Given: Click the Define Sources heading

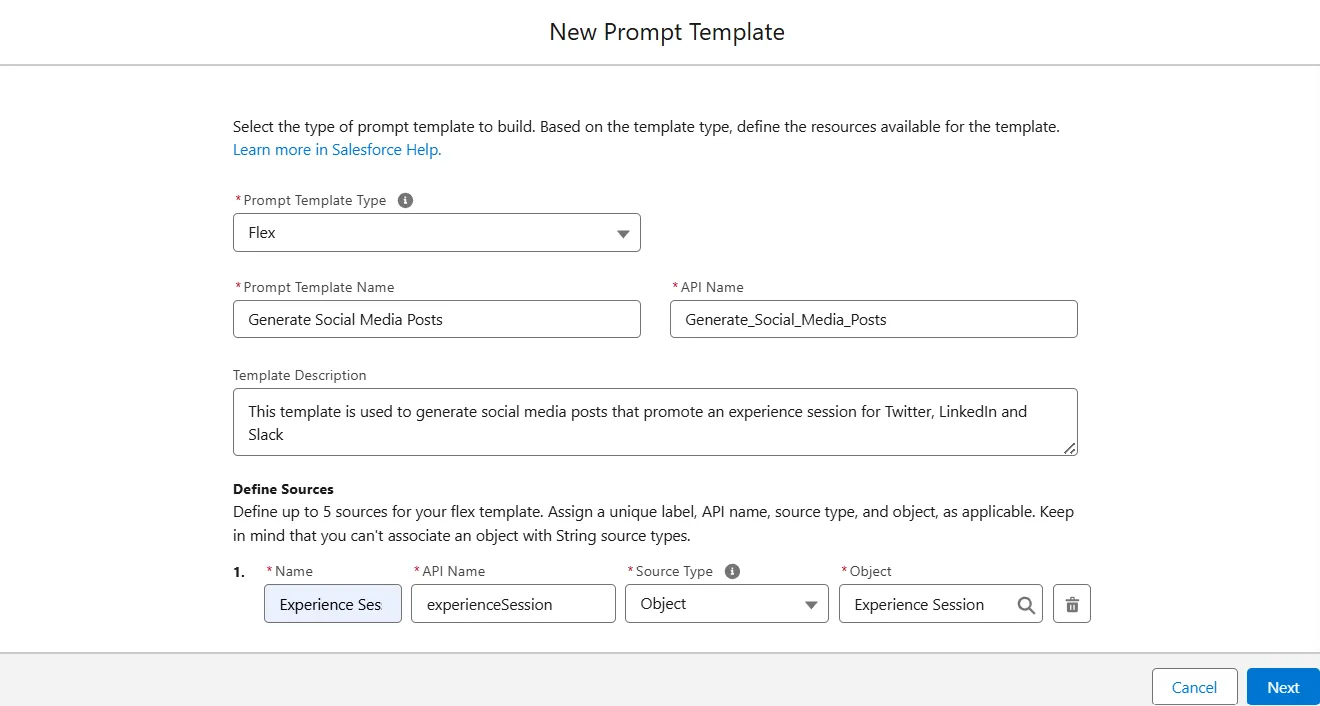Looking at the screenshot, I should click(283, 489).
